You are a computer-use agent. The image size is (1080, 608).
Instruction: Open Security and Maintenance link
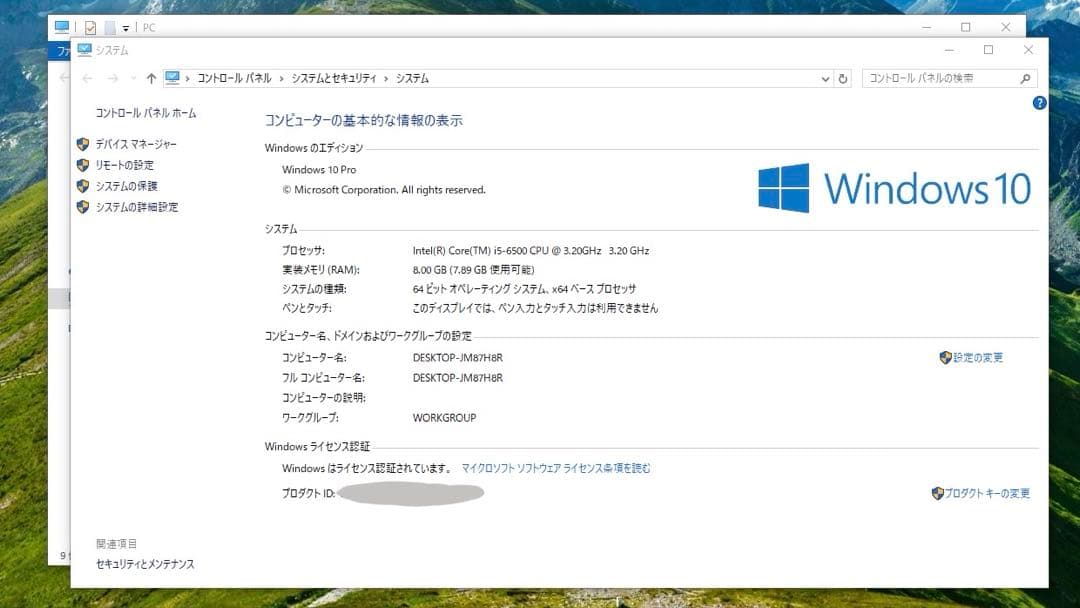[x=145, y=564]
